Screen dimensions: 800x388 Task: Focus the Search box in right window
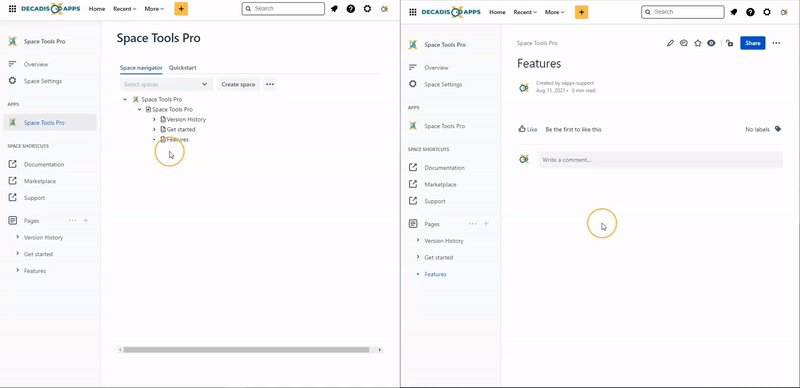click(683, 12)
